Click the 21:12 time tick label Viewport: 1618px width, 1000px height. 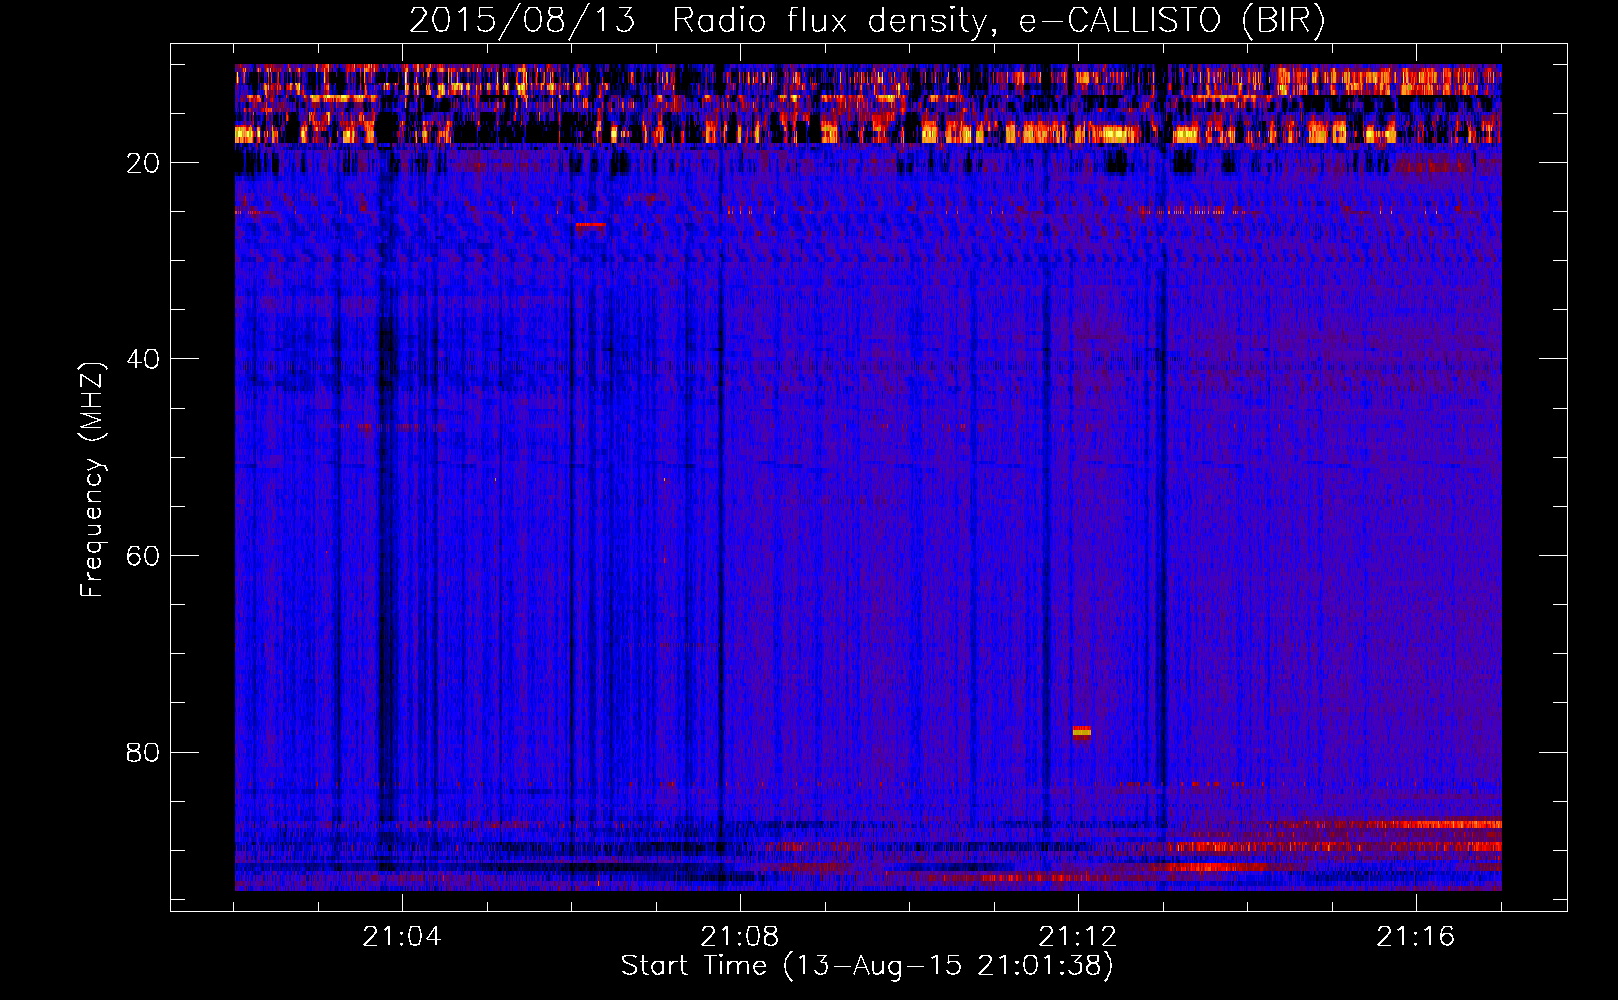tap(1078, 937)
